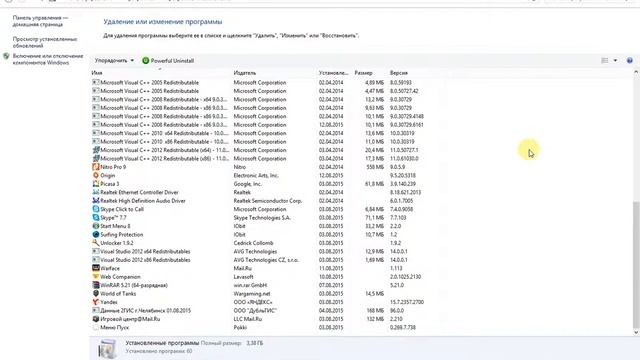Click the Realtek High Definition Audio icon
The width and height of the screenshot is (640, 360).
[96, 200]
